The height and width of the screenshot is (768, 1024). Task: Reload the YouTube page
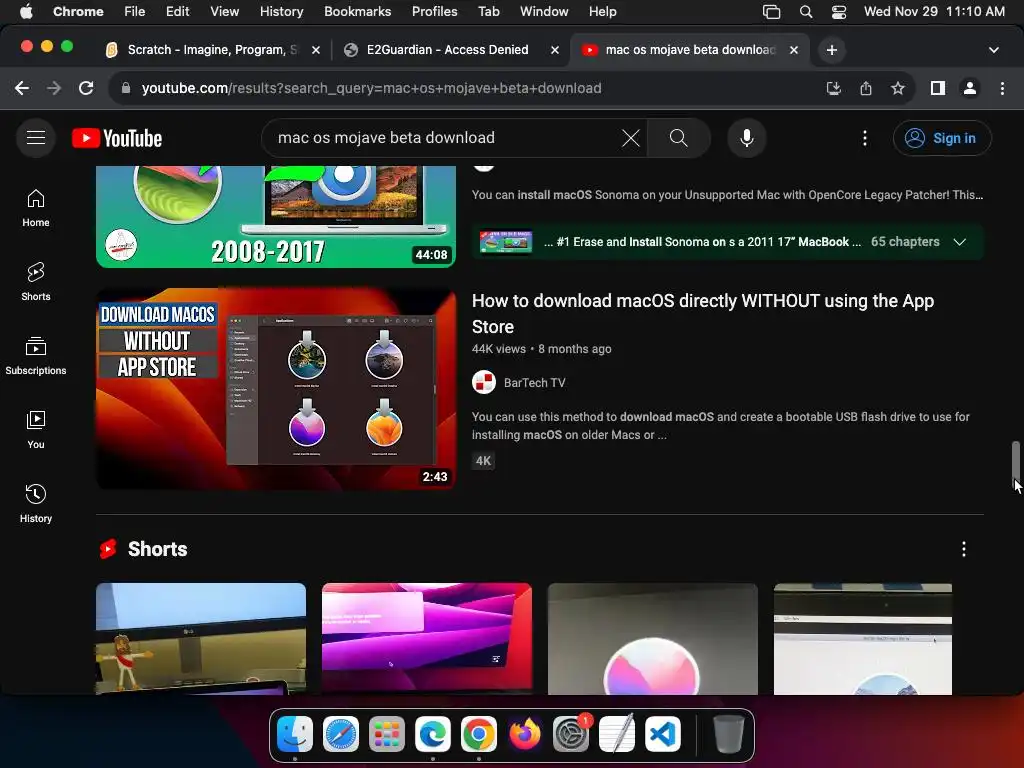[86, 88]
